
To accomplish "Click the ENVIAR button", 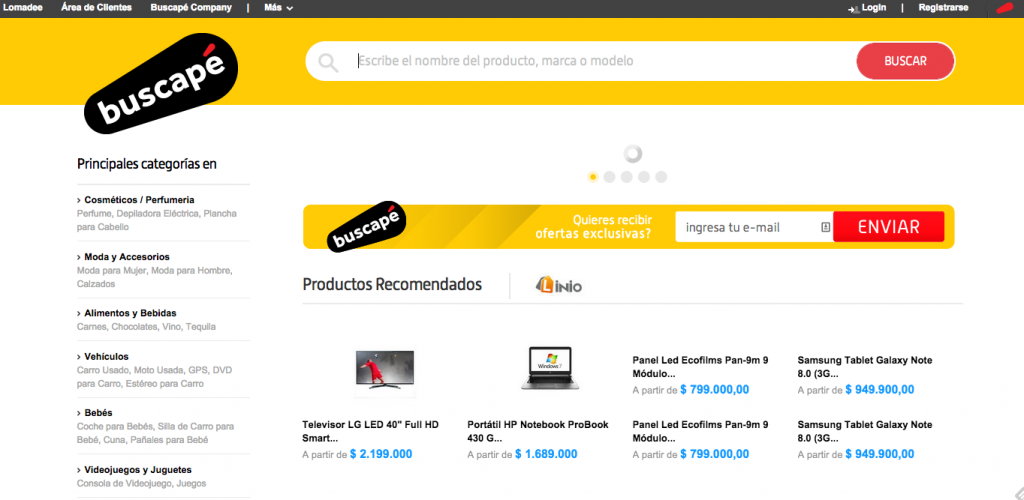I will (x=888, y=227).
